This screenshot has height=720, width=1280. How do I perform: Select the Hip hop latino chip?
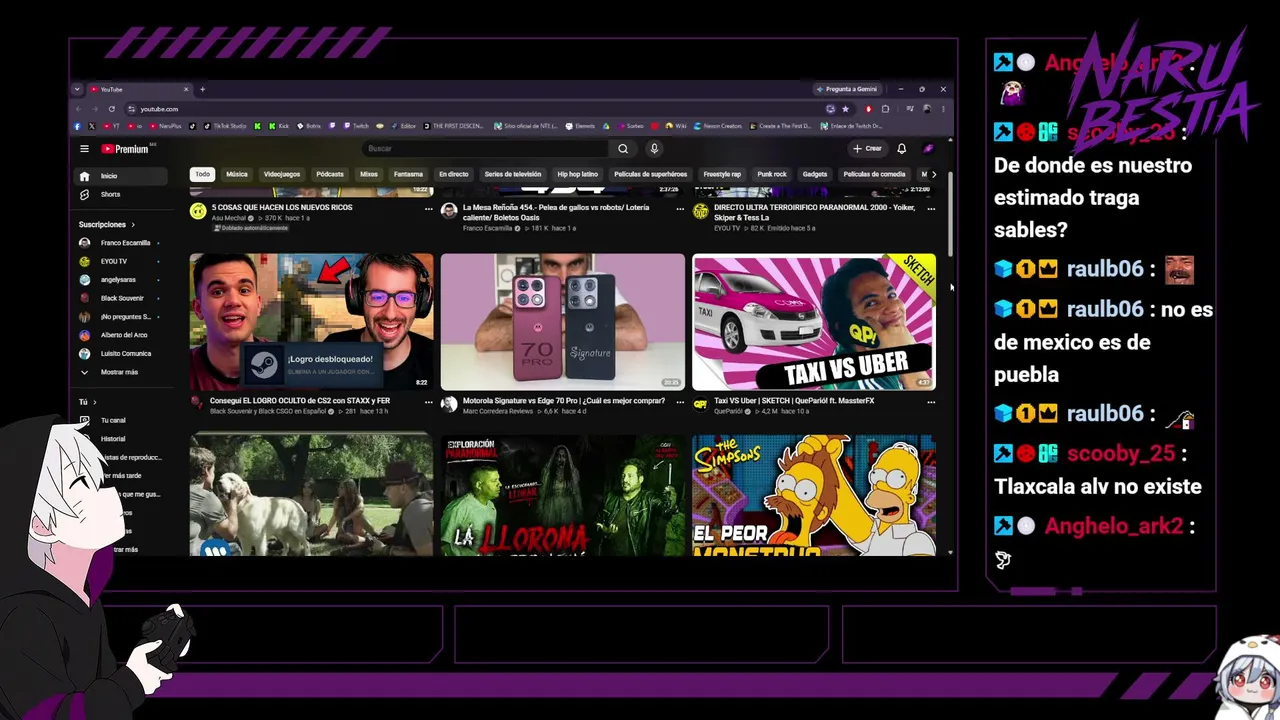tap(577, 174)
